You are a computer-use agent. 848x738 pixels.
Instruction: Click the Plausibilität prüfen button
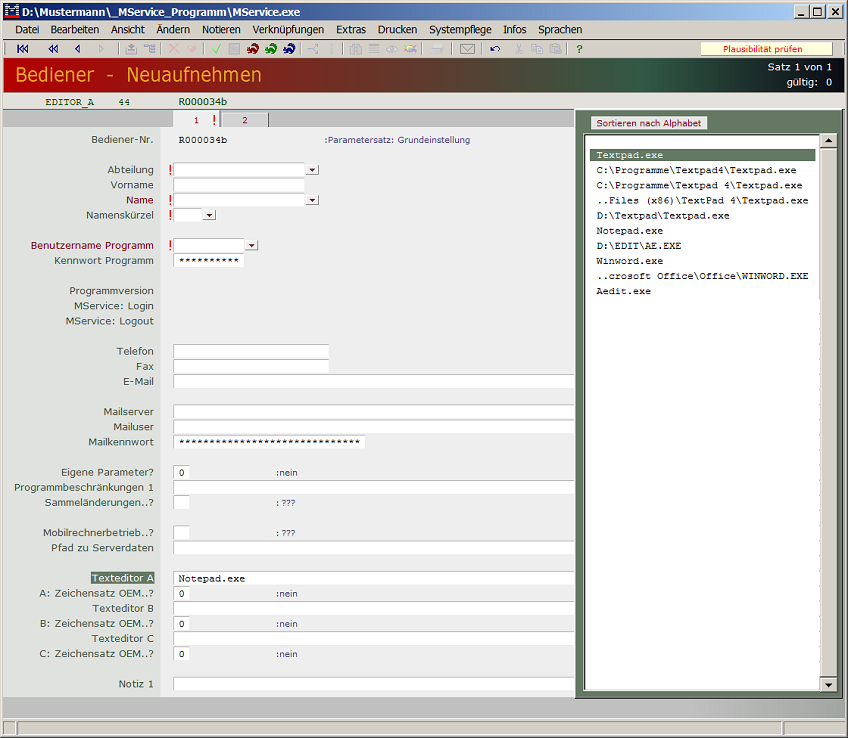point(763,49)
